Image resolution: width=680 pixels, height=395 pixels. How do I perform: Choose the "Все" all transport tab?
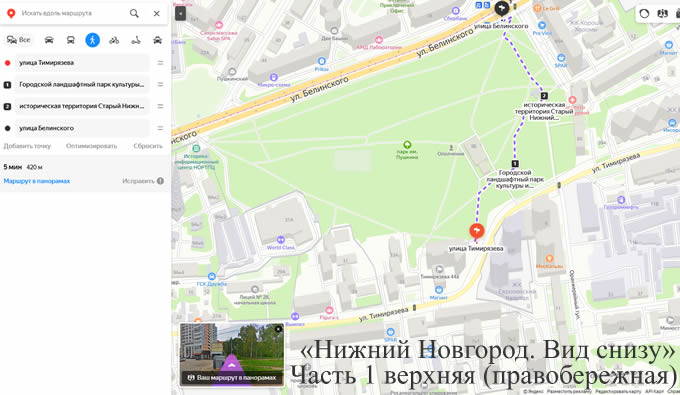pyautogui.click(x=19, y=40)
